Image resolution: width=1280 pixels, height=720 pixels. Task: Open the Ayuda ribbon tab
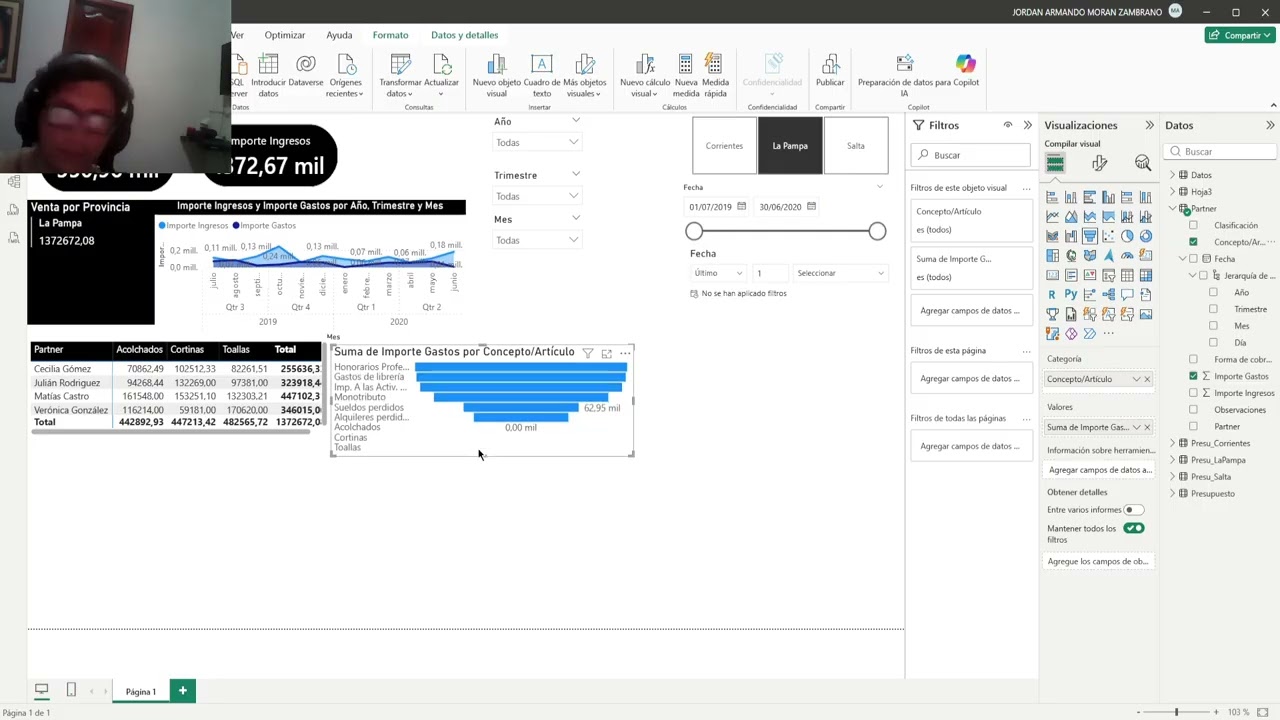(x=339, y=35)
